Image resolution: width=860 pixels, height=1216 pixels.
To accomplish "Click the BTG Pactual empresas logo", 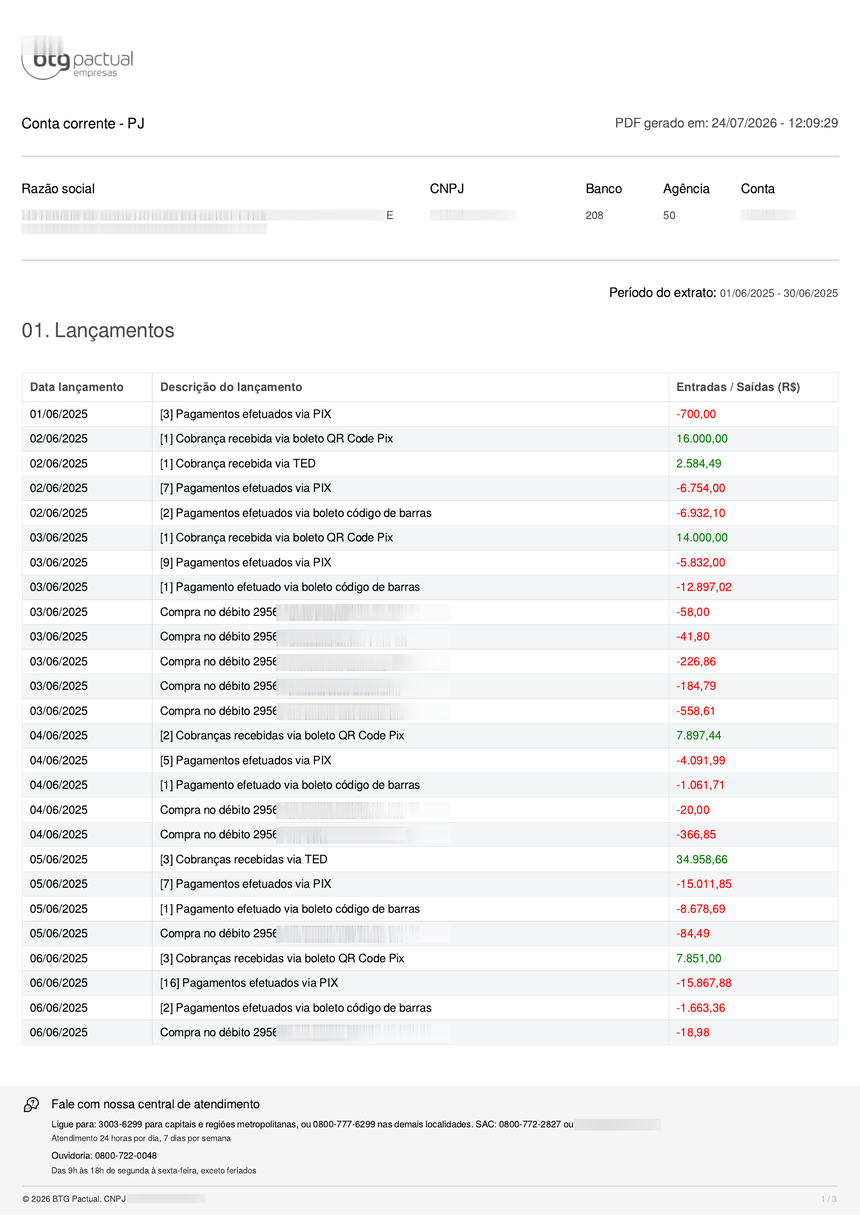I will (77, 60).
